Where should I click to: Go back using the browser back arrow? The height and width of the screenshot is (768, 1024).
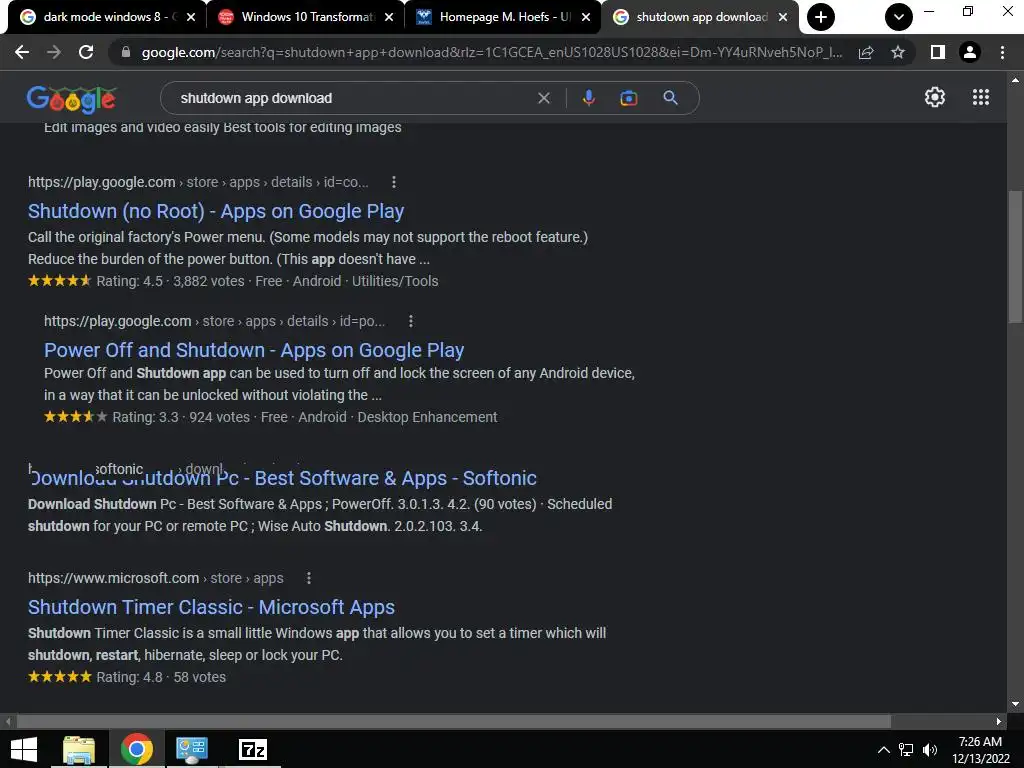pos(22,52)
